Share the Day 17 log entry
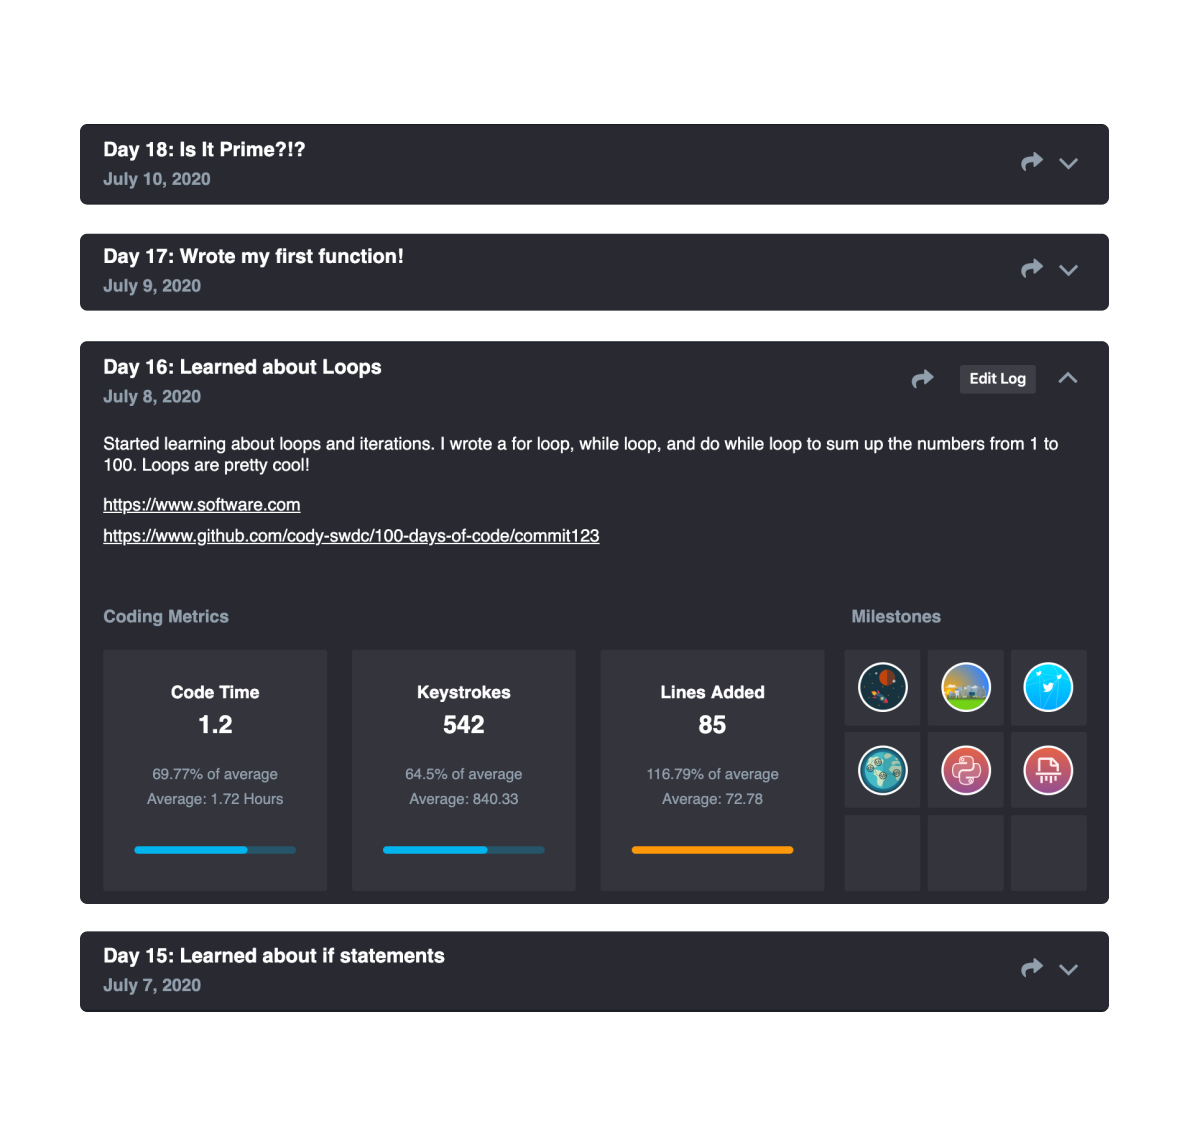Image resolution: width=1188 pixels, height=1138 pixels. (x=1031, y=268)
